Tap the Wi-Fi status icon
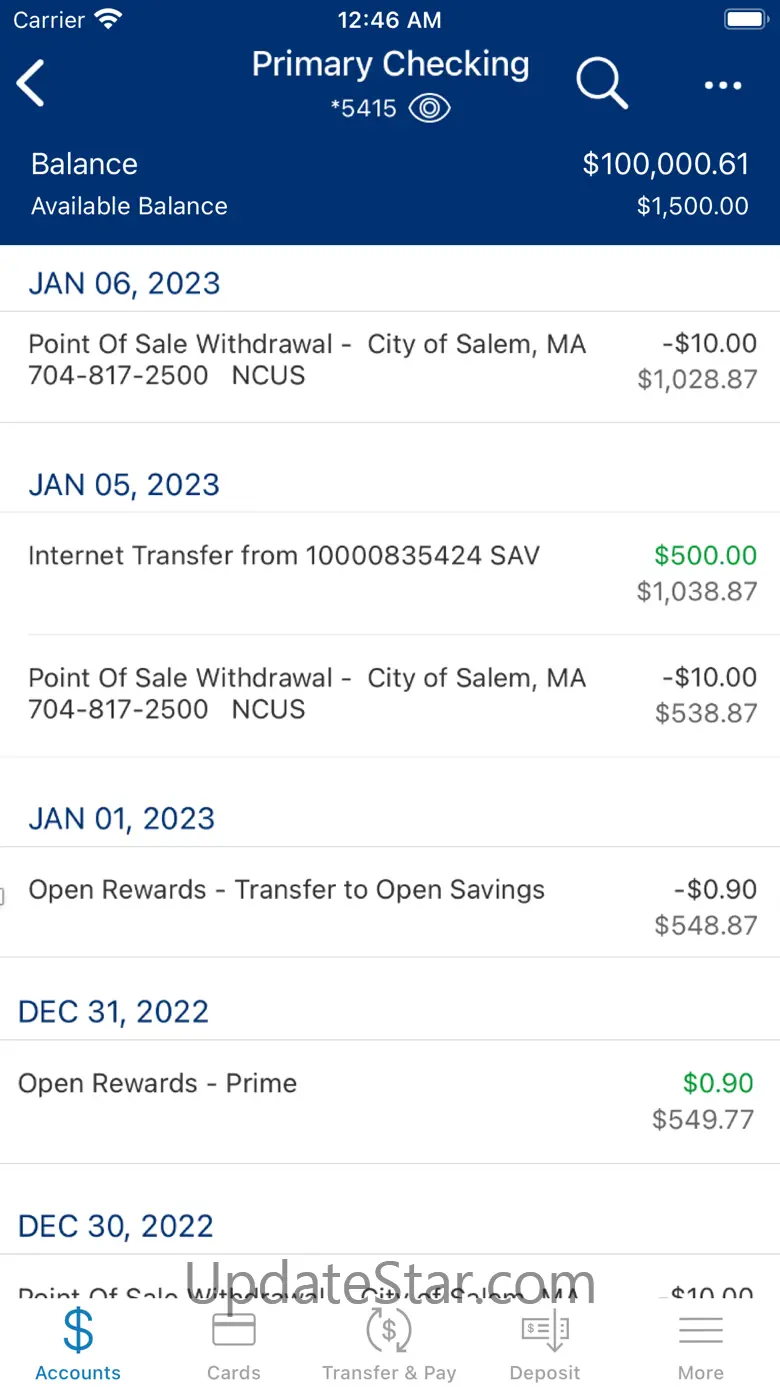Viewport: 780px width, 1387px height. click(x=107, y=19)
